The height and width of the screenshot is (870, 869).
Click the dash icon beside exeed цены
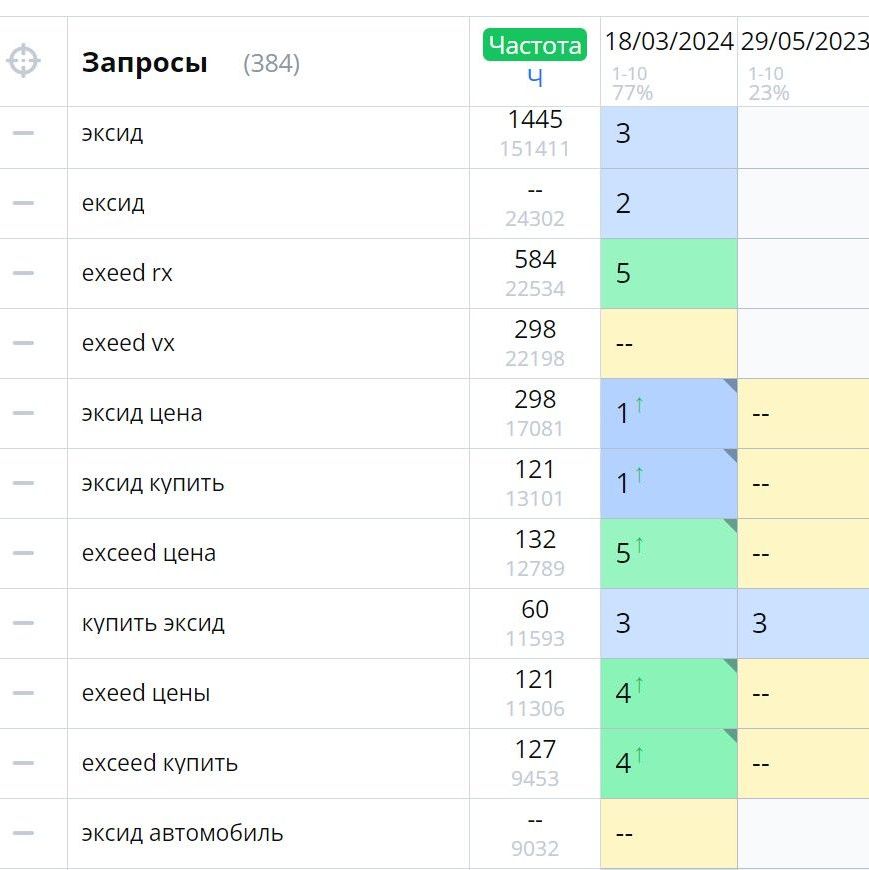[x=23, y=692]
